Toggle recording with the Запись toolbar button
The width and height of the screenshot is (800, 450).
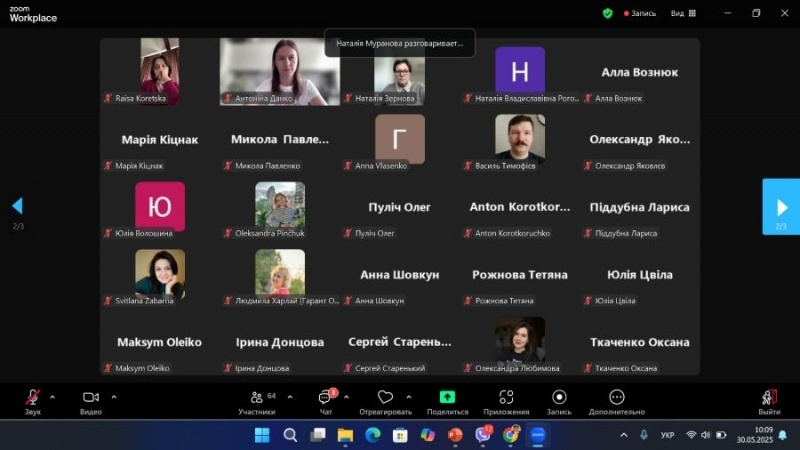tap(559, 398)
